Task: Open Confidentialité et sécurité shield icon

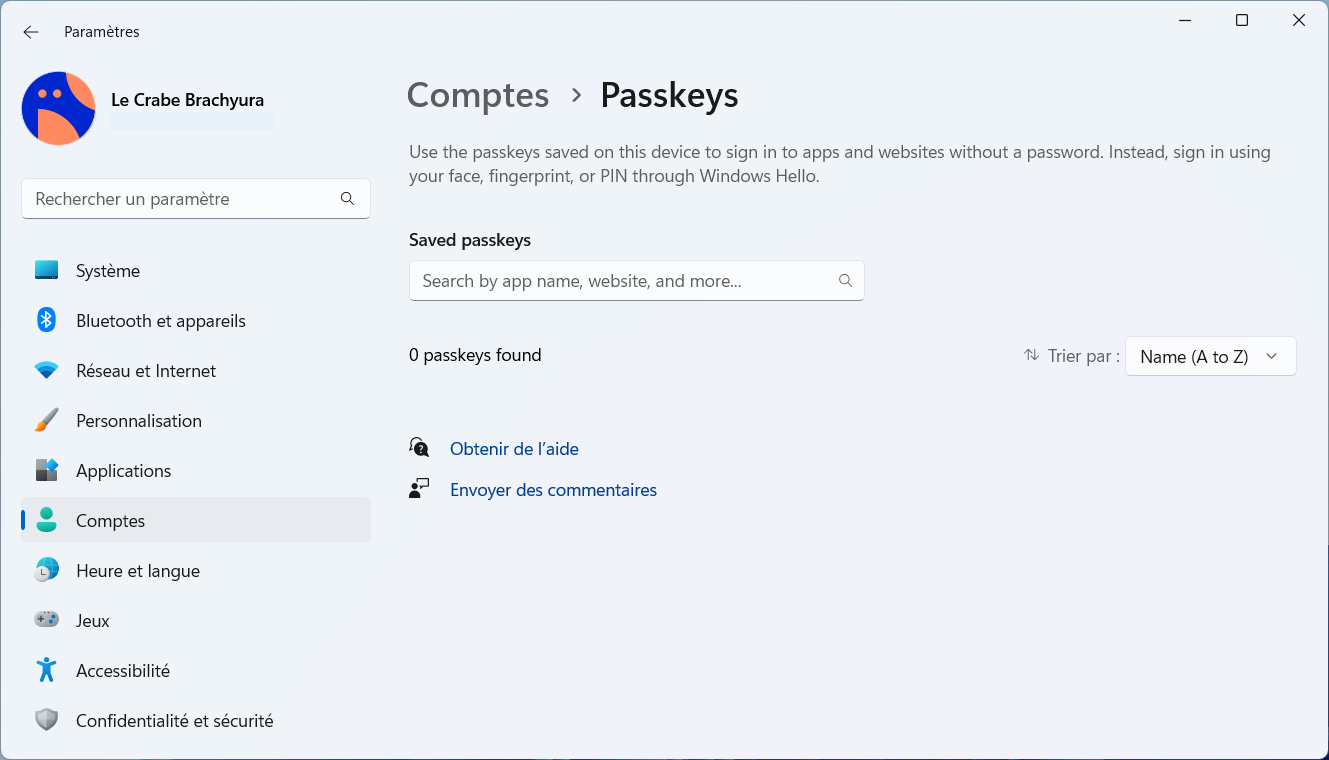Action: [46, 720]
